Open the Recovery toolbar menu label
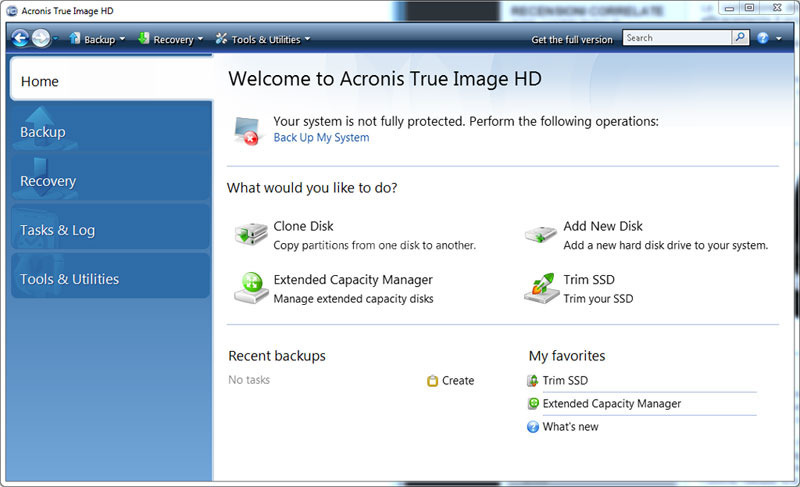Screen dimensions: 800x487 point(173,39)
